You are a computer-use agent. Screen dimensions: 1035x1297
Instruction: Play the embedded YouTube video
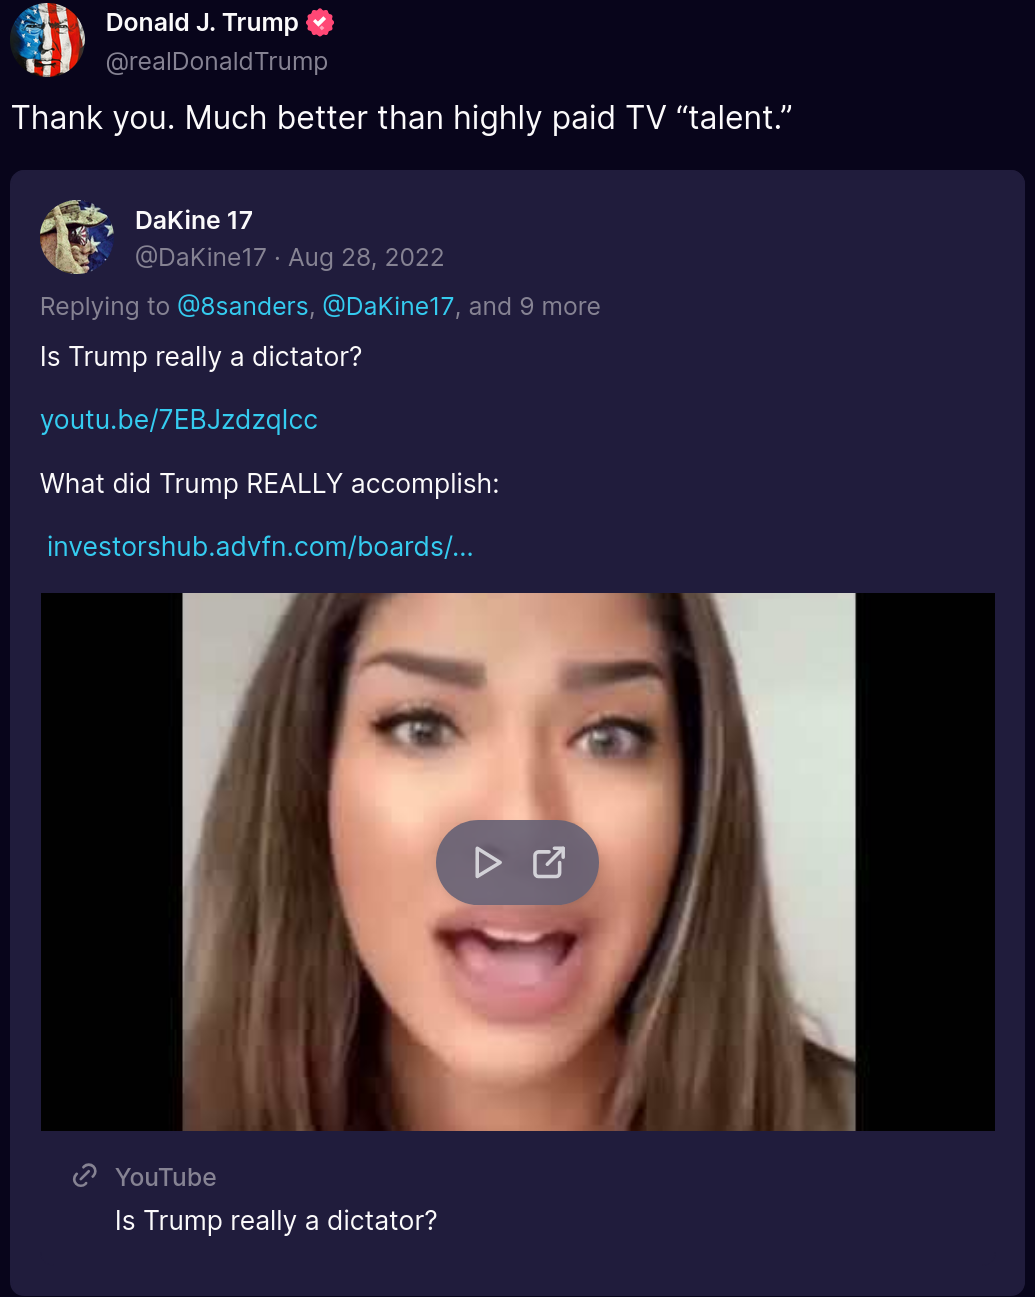pyautogui.click(x=488, y=862)
